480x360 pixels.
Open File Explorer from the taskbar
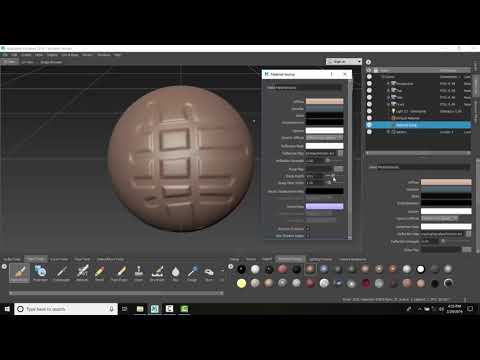[140, 309]
